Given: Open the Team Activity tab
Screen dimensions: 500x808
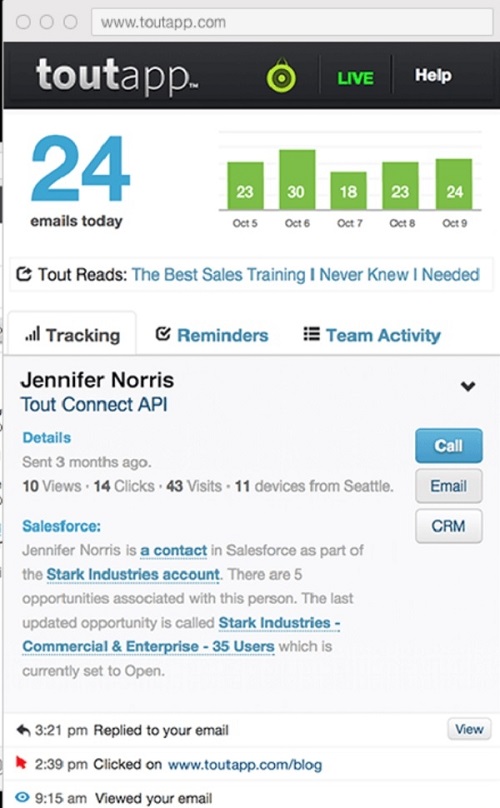Looking at the screenshot, I should 372,335.
